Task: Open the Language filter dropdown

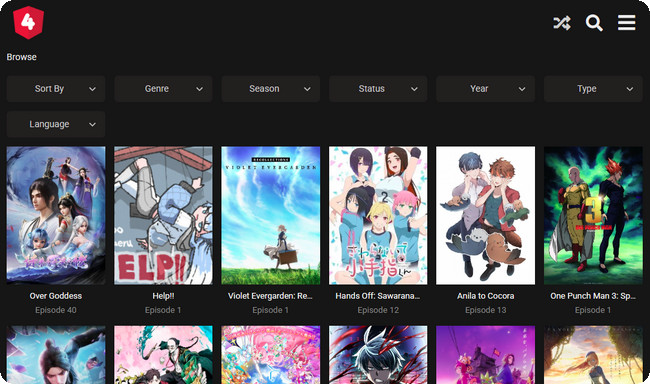Action: tap(56, 124)
